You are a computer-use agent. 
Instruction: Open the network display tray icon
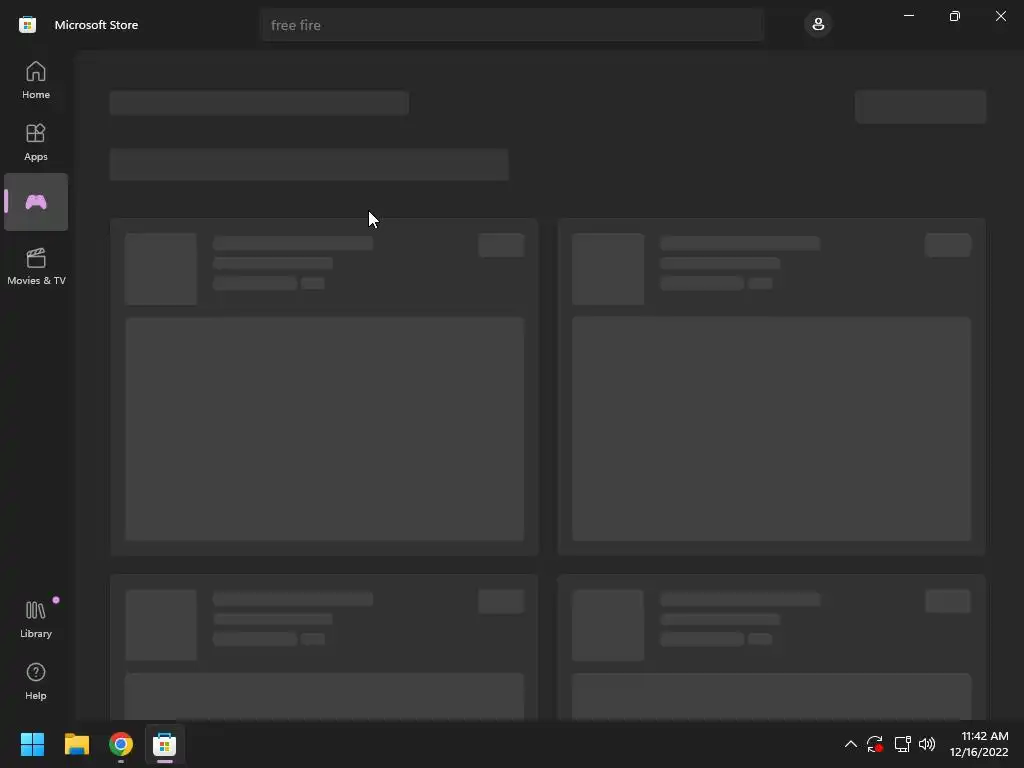point(903,744)
